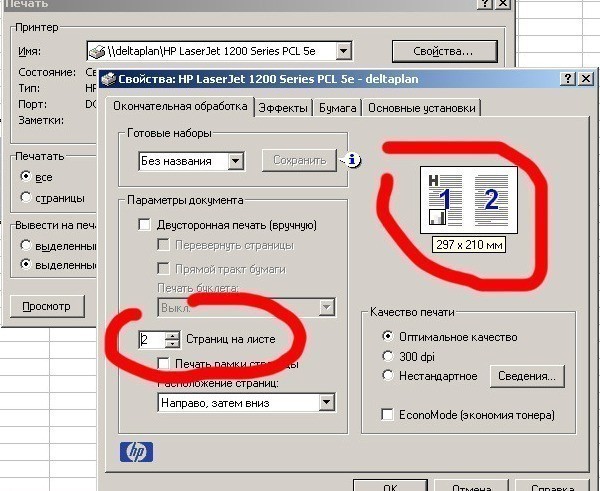Screen dimensions: 600x491
Task: Click the Печать dialog printer icon in name field
Action: pos(97,51)
